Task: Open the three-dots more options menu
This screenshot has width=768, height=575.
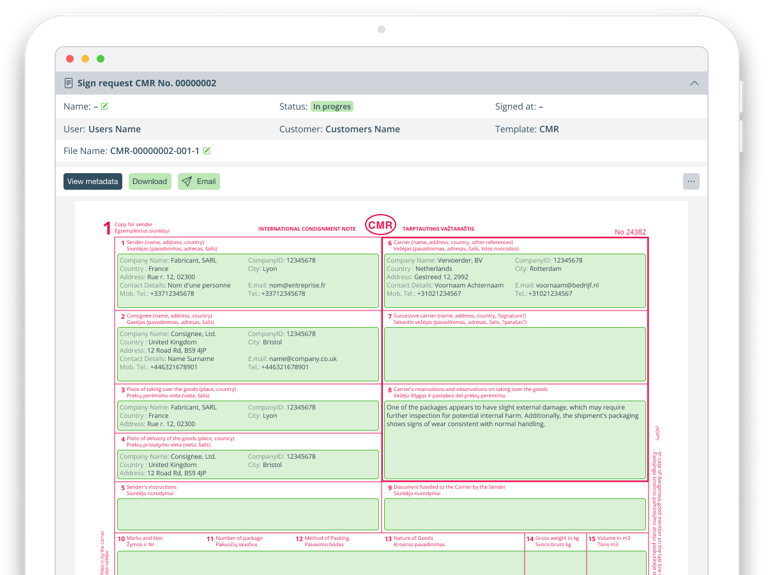Action: [691, 181]
